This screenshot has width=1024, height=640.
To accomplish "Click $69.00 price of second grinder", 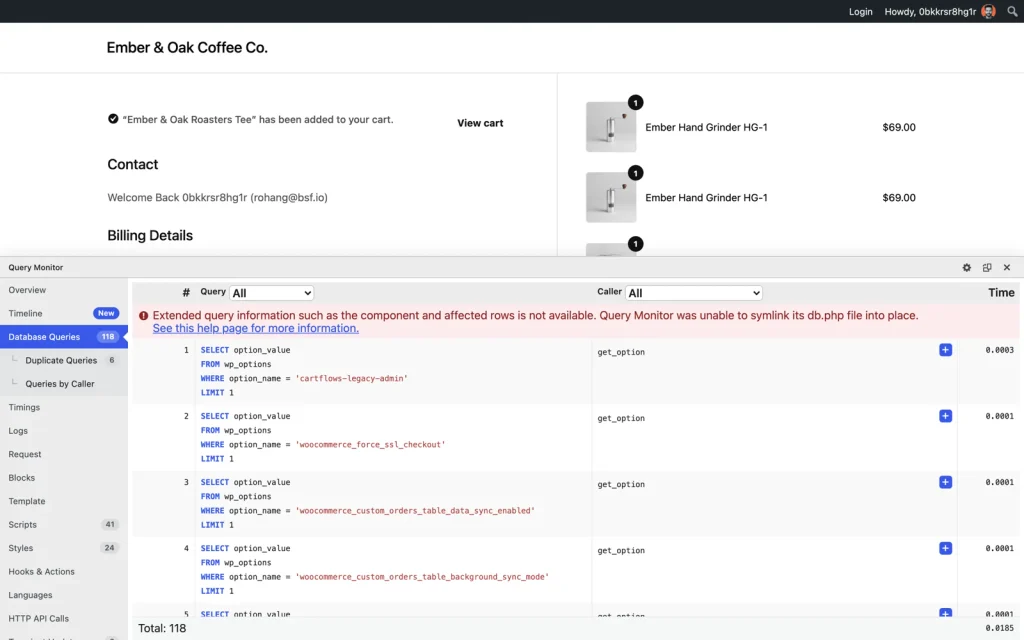I will tap(899, 197).
